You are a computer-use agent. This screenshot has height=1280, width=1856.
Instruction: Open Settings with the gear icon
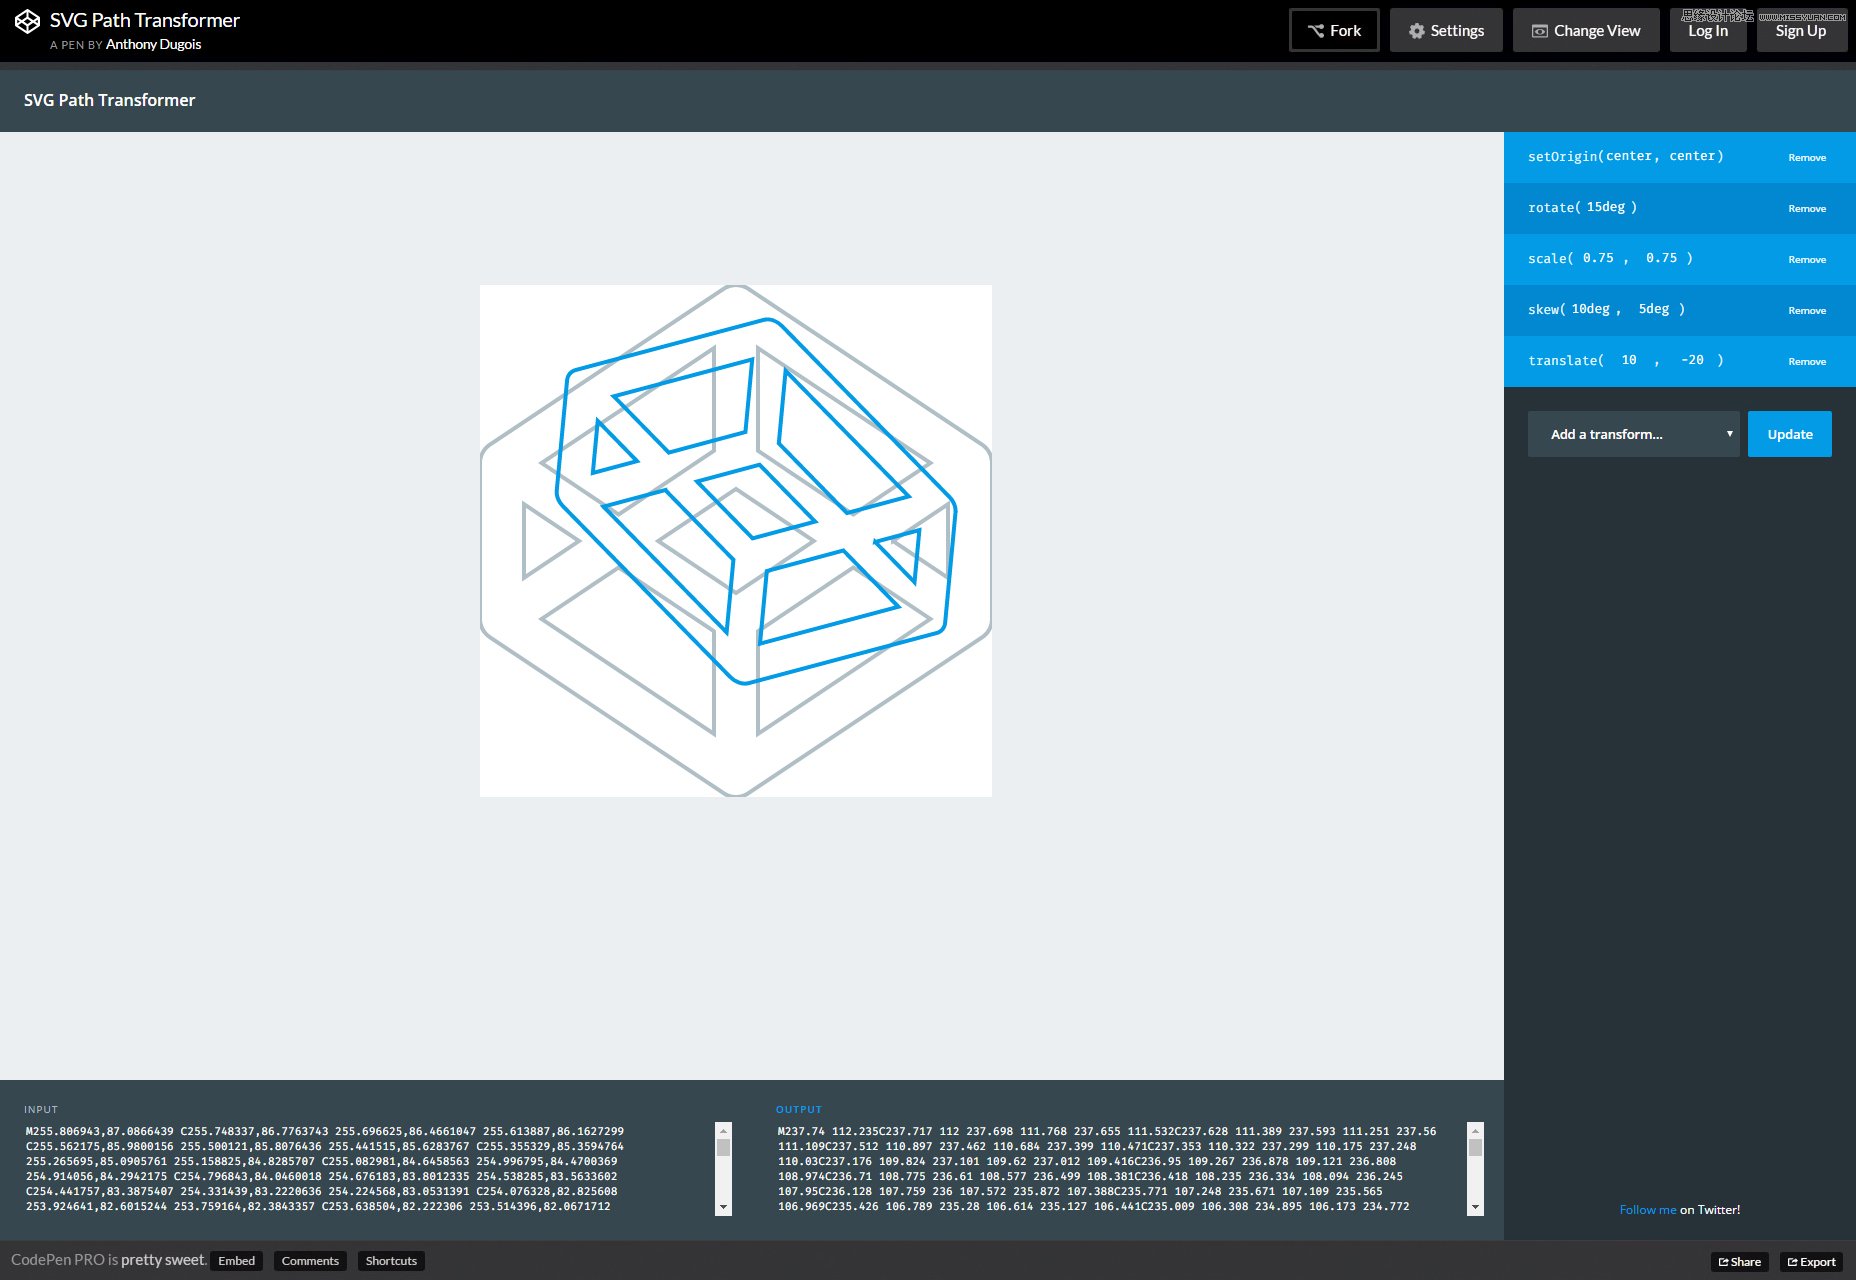[x=1446, y=30]
